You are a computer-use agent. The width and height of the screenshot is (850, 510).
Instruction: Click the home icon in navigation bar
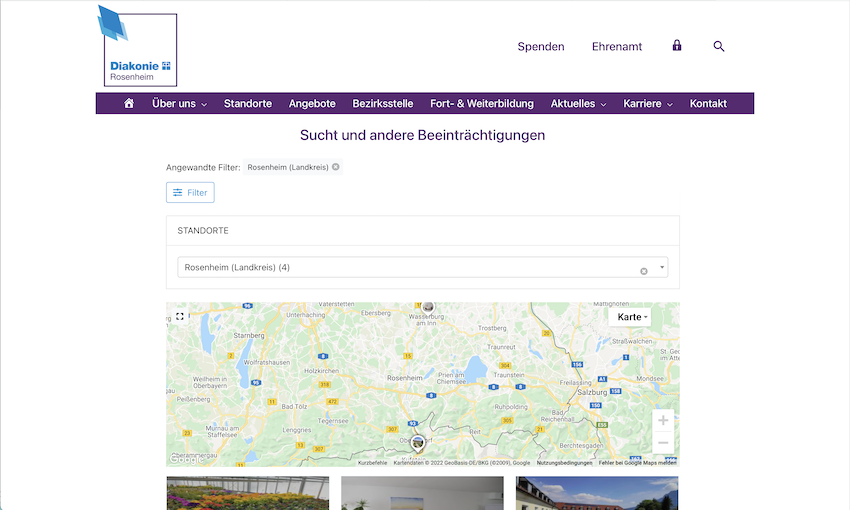129,104
